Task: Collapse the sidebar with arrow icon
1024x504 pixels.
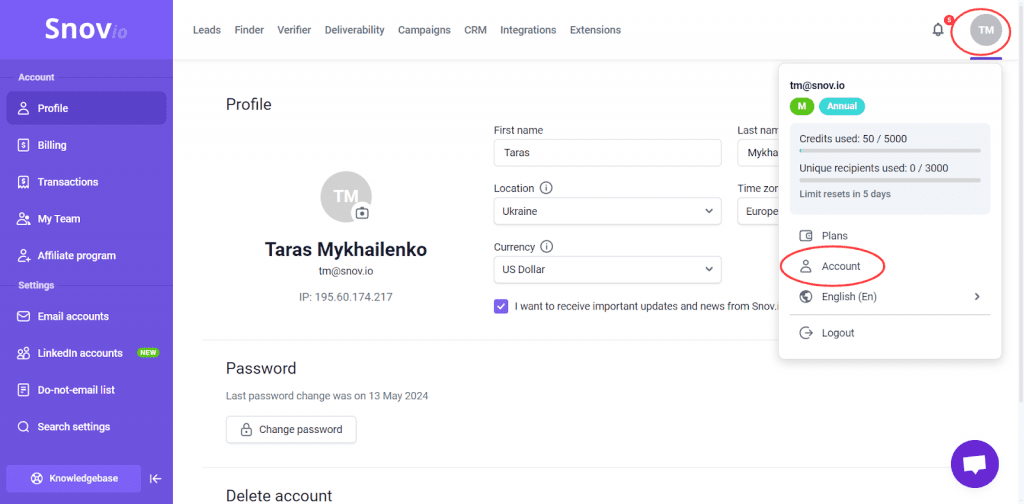Action: click(155, 479)
